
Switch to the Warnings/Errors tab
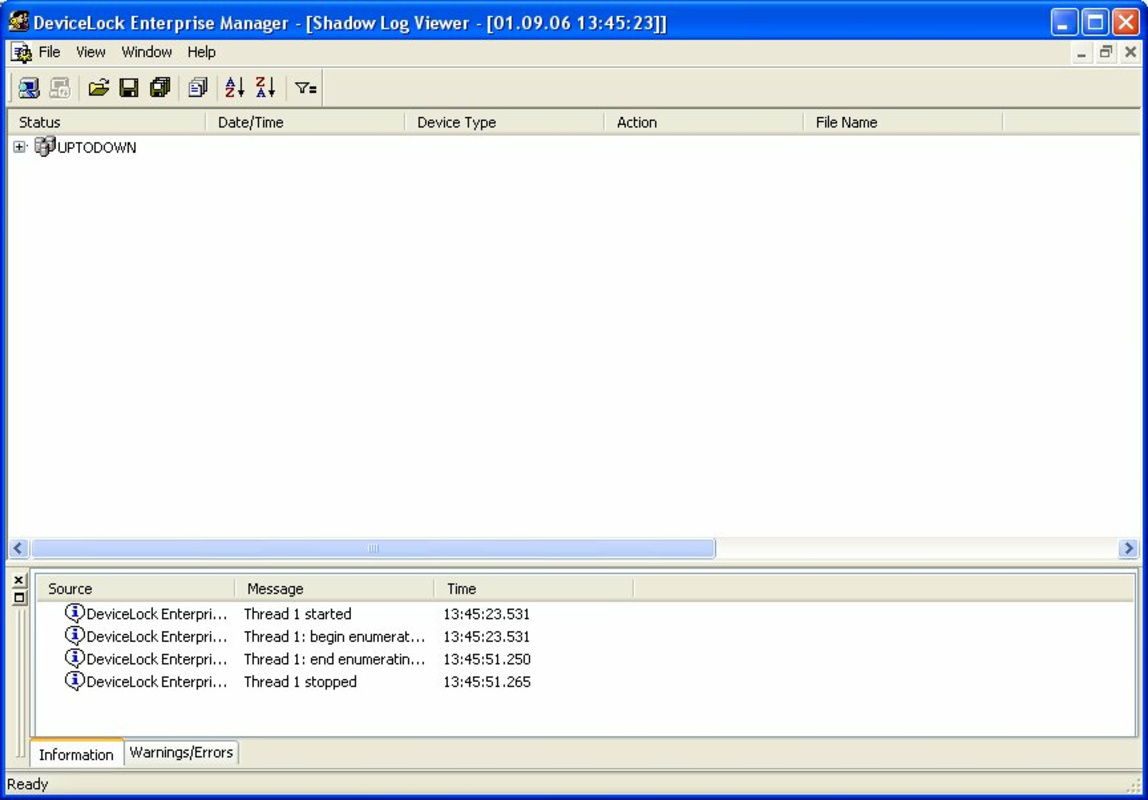tap(181, 752)
